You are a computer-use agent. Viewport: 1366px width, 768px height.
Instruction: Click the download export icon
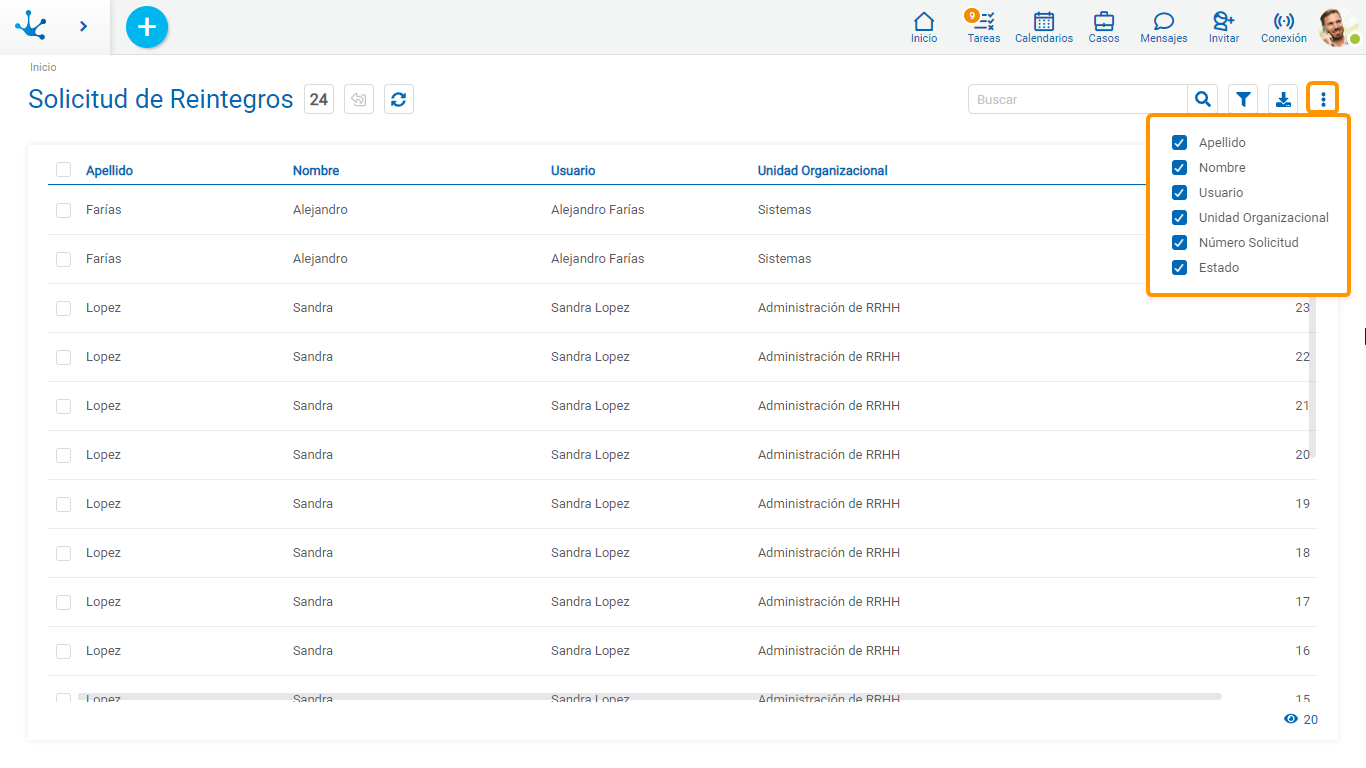(x=1283, y=99)
